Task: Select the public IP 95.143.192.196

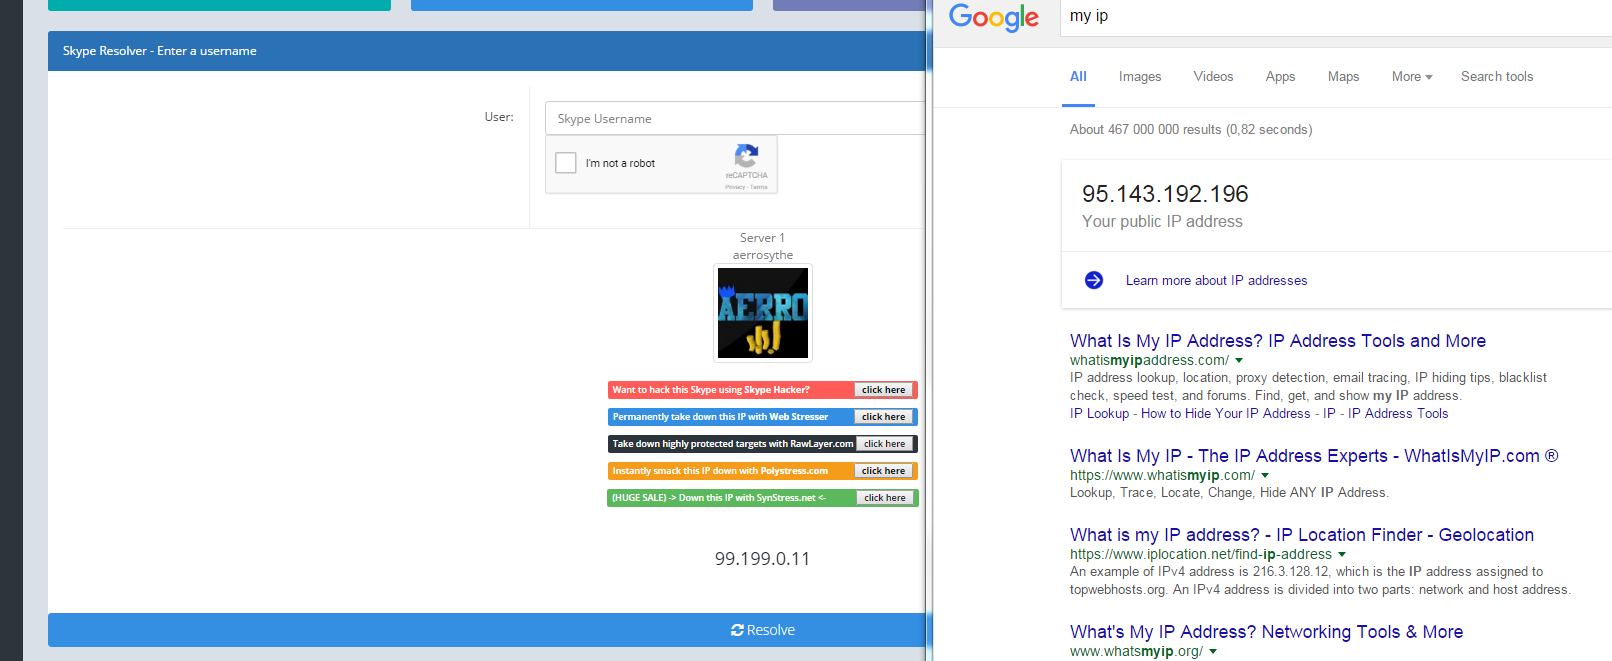Action: pyautogui.click(x=1165, y=194)
